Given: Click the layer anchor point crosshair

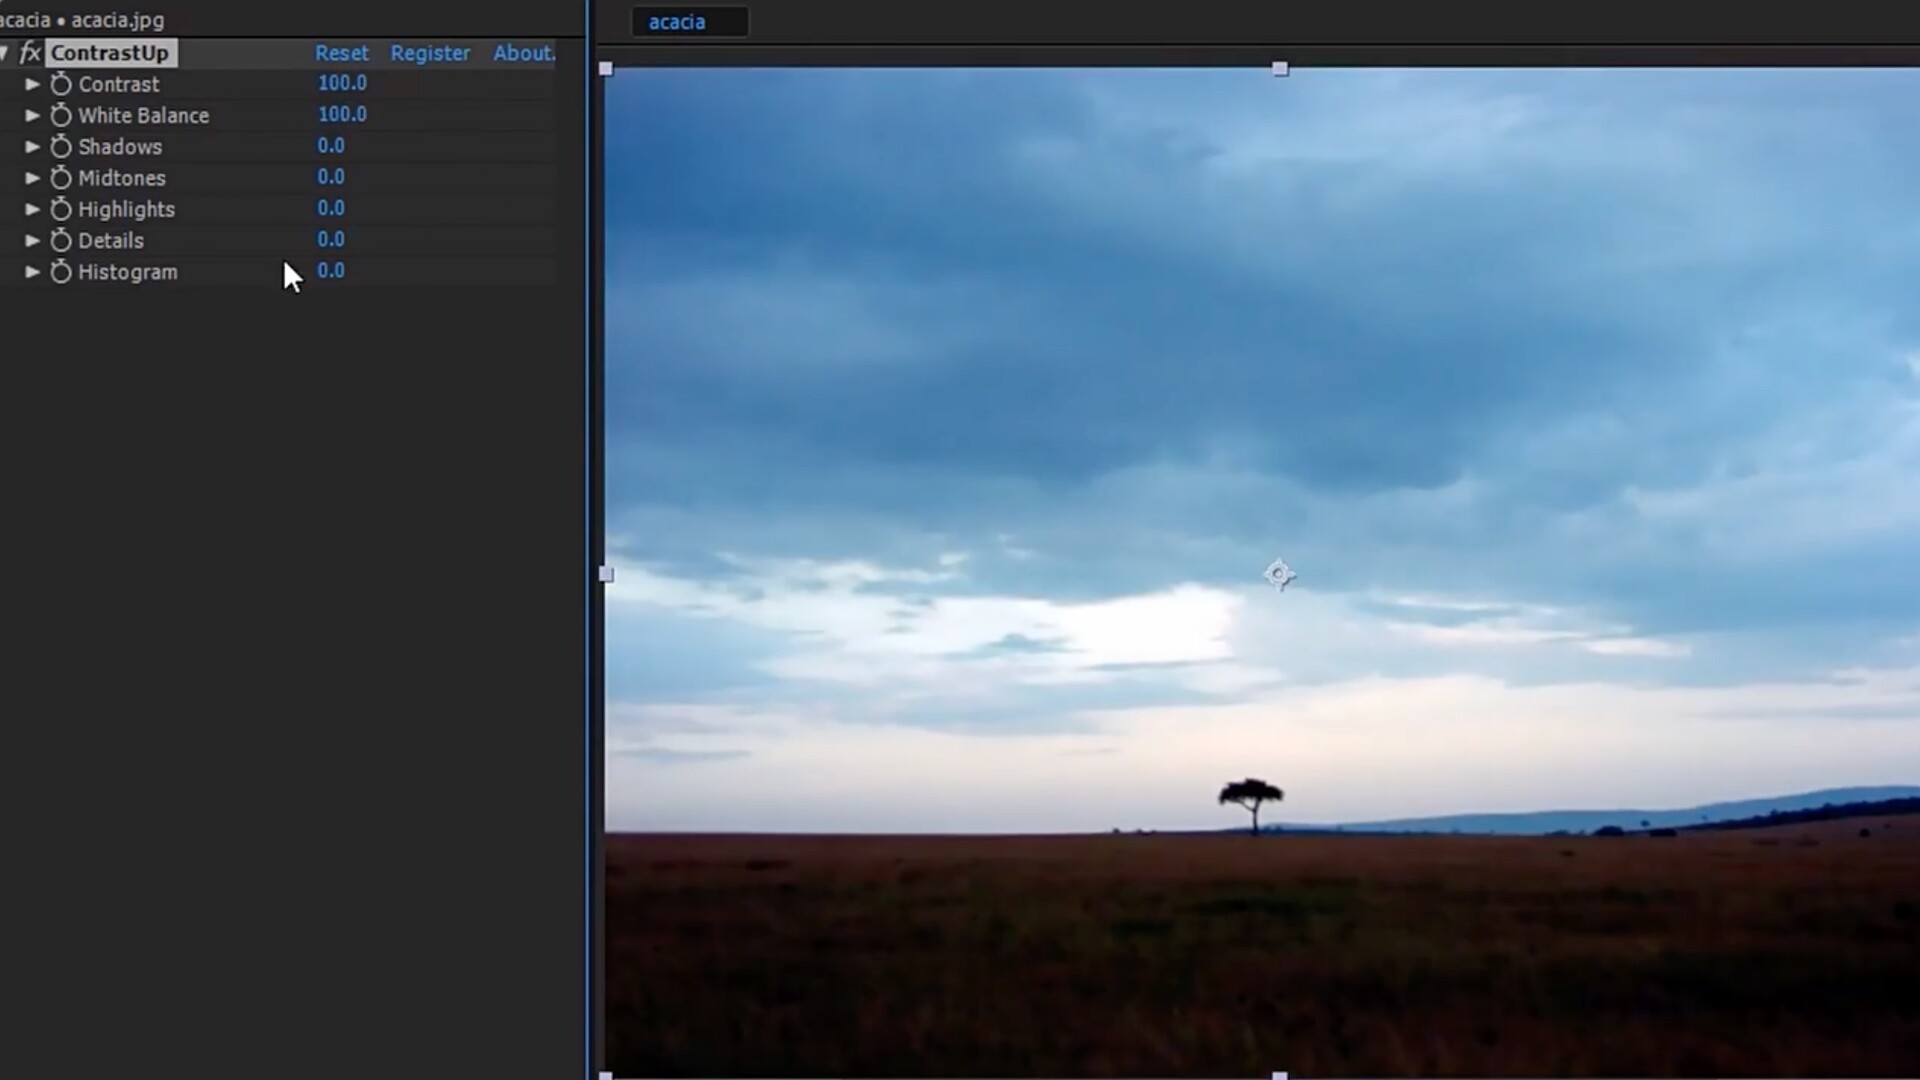Looking at the screenshot, I should click(1279, 574).
